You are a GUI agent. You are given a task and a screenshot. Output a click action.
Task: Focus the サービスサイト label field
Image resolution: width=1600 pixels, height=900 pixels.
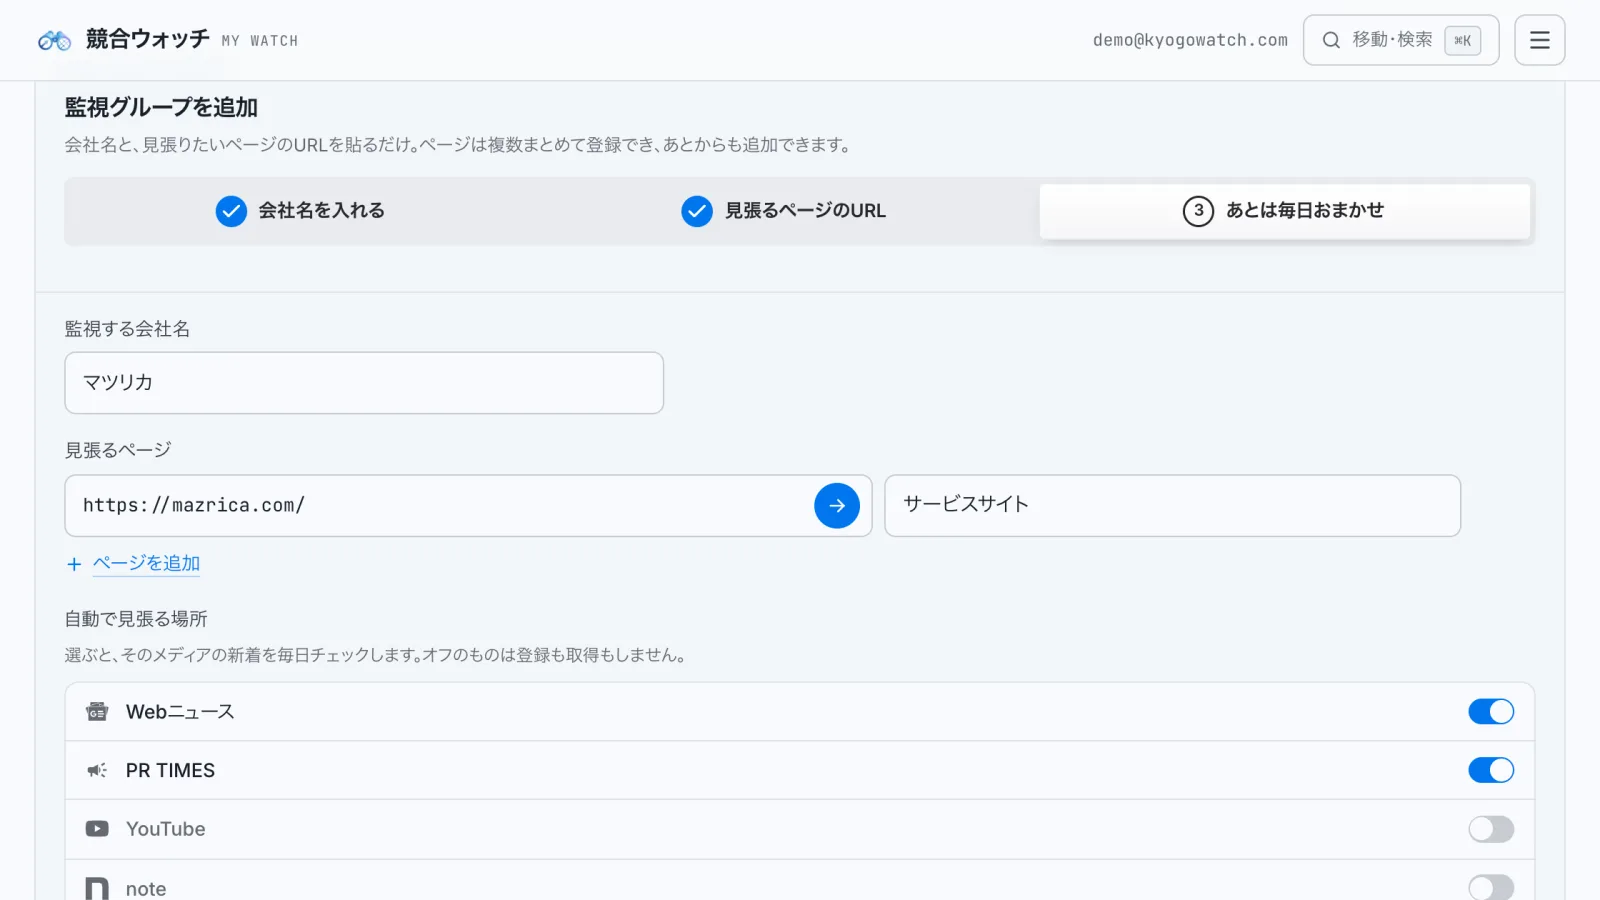1173,506
